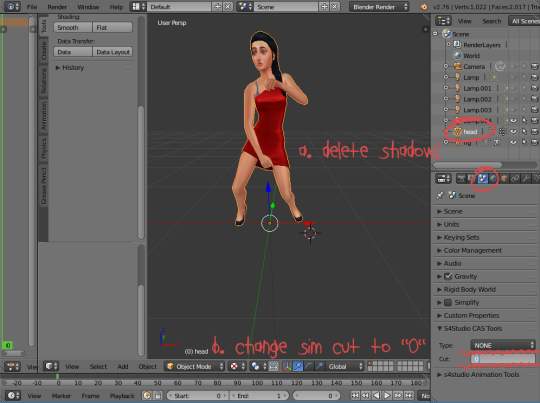Open the Help menu

click(116, 7)
